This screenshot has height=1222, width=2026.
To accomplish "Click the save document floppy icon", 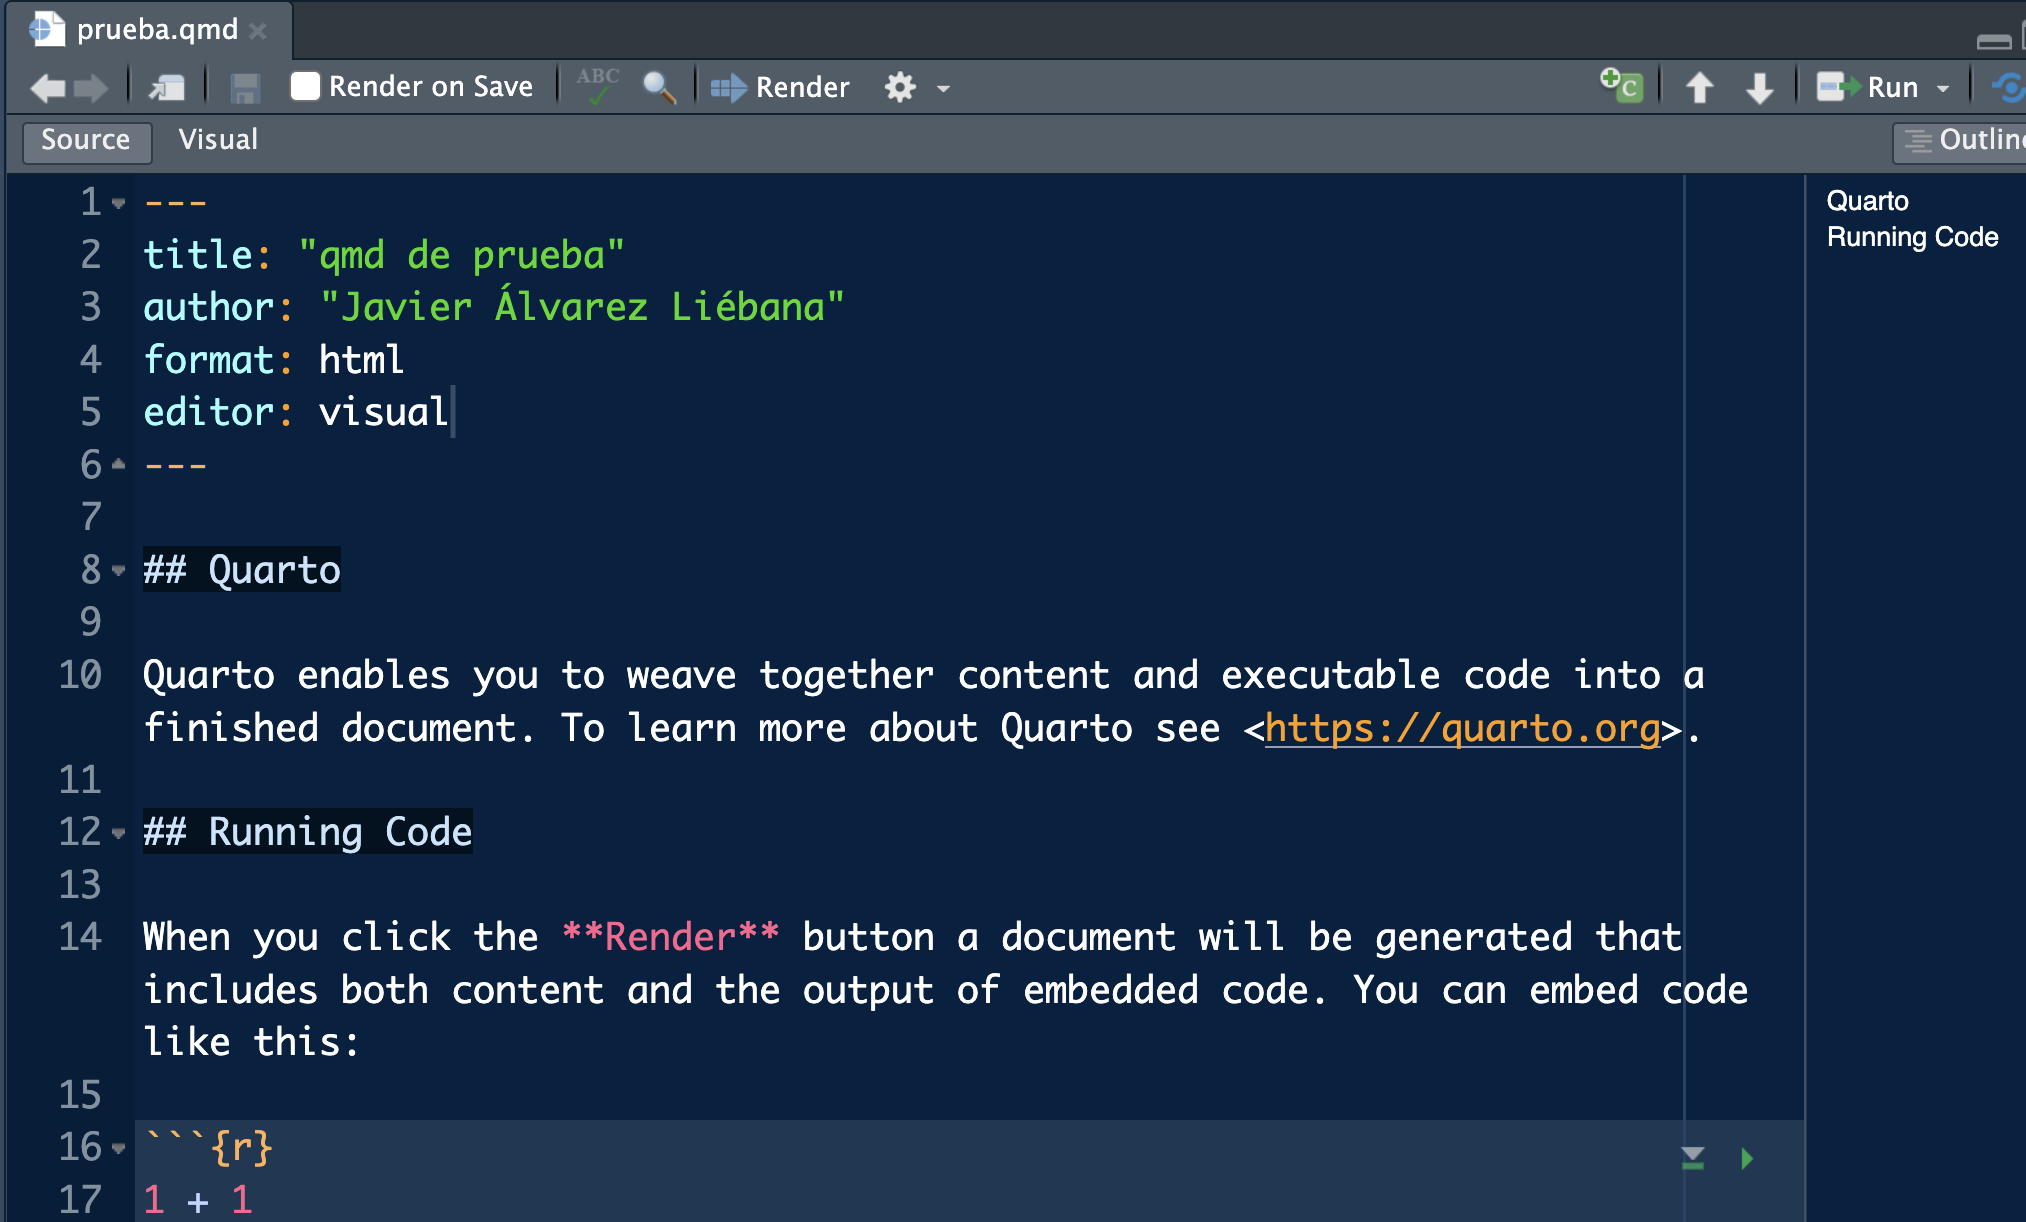I will pos(245,88).
